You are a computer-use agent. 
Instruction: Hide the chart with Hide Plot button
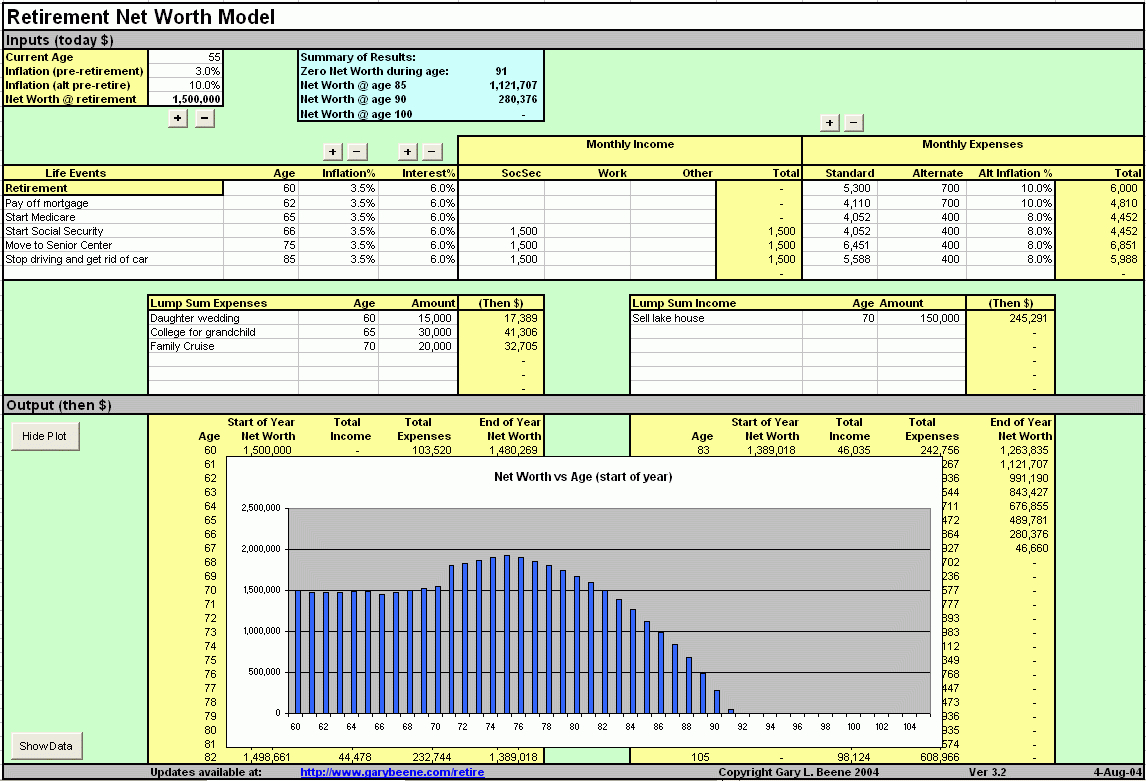[45, 437]
